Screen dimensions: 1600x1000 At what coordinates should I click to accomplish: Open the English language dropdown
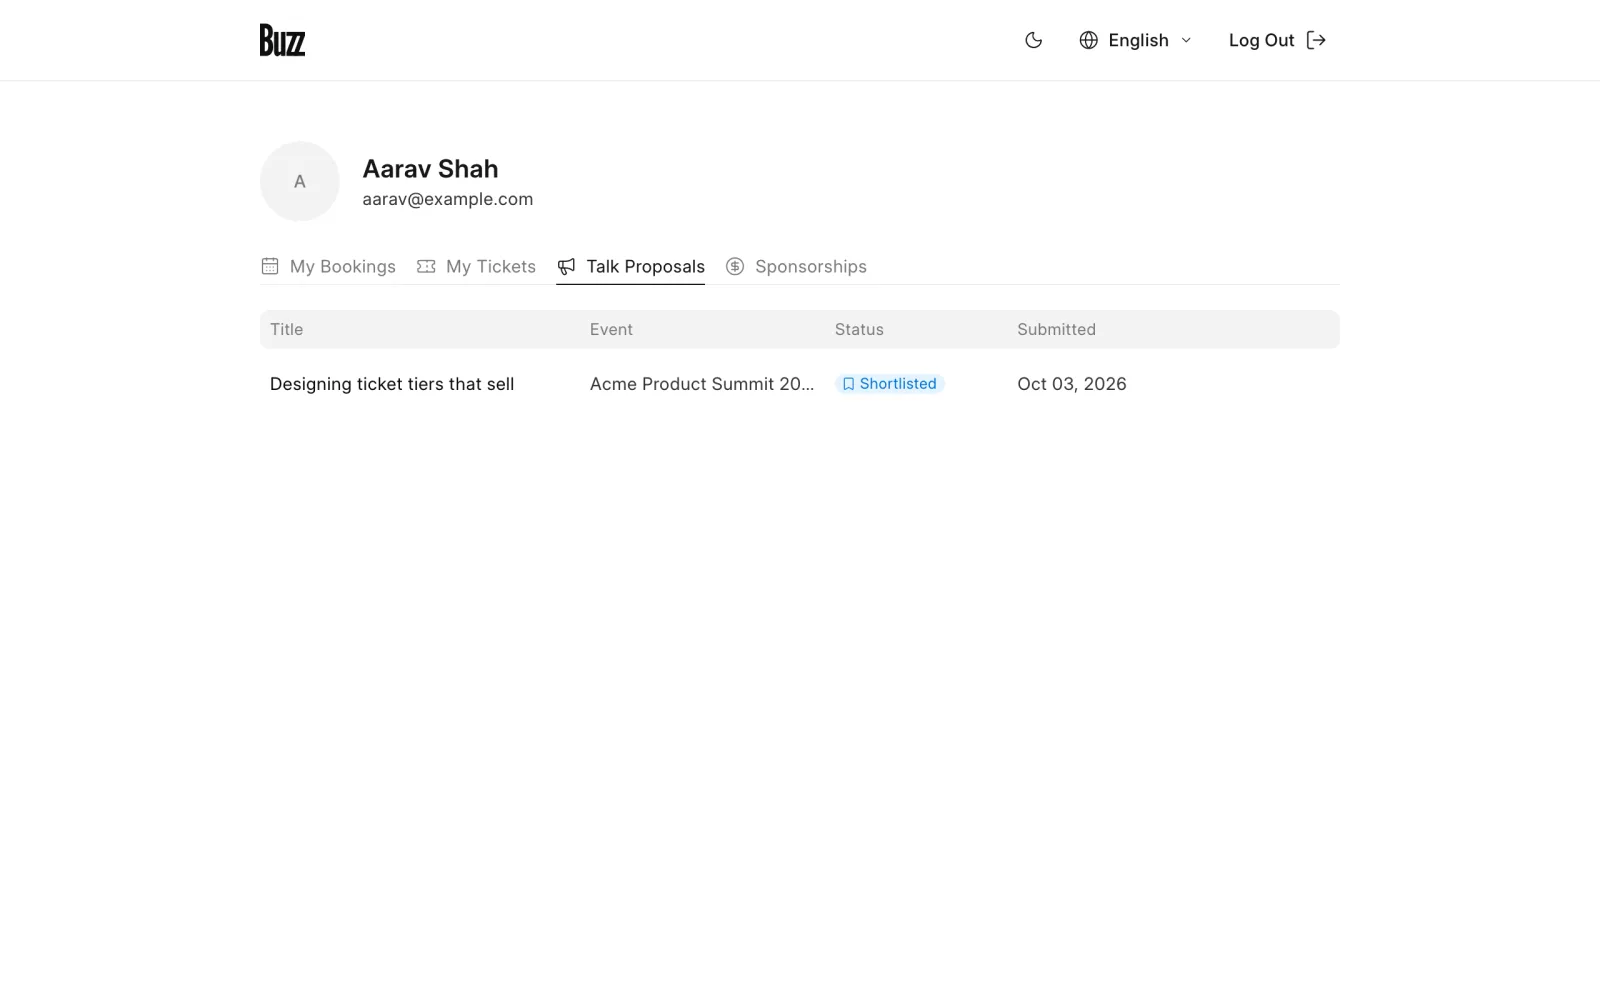point(1136,40)
